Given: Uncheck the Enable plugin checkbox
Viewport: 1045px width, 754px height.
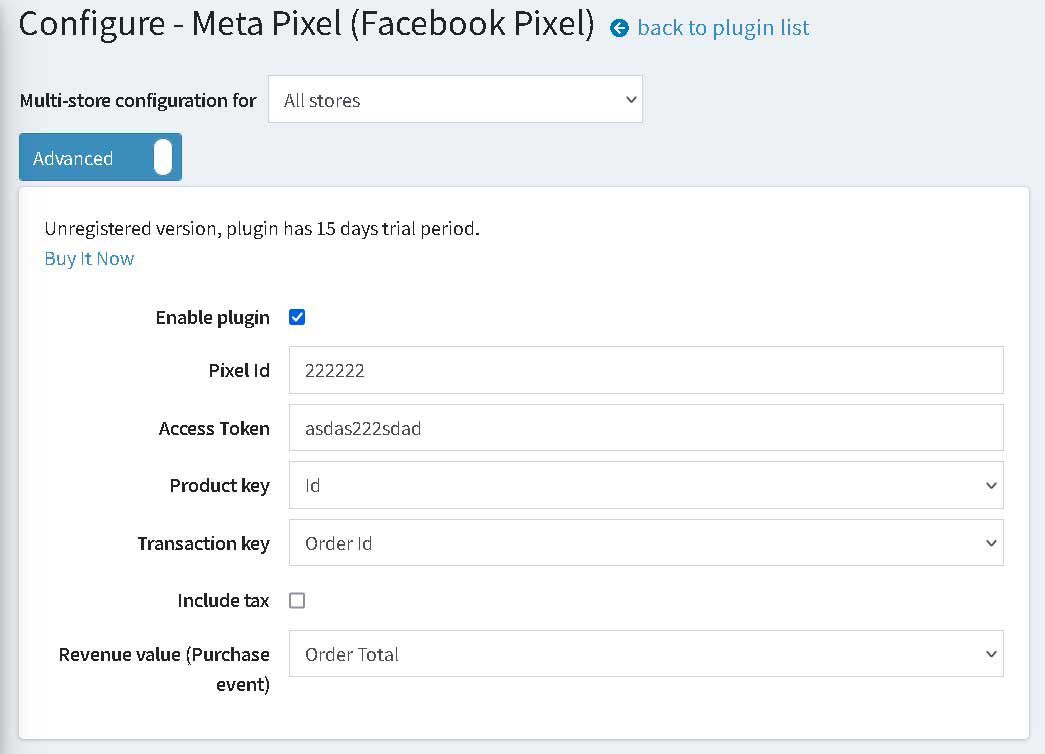Looking at the screenshot, I should [x=297, y=317].
